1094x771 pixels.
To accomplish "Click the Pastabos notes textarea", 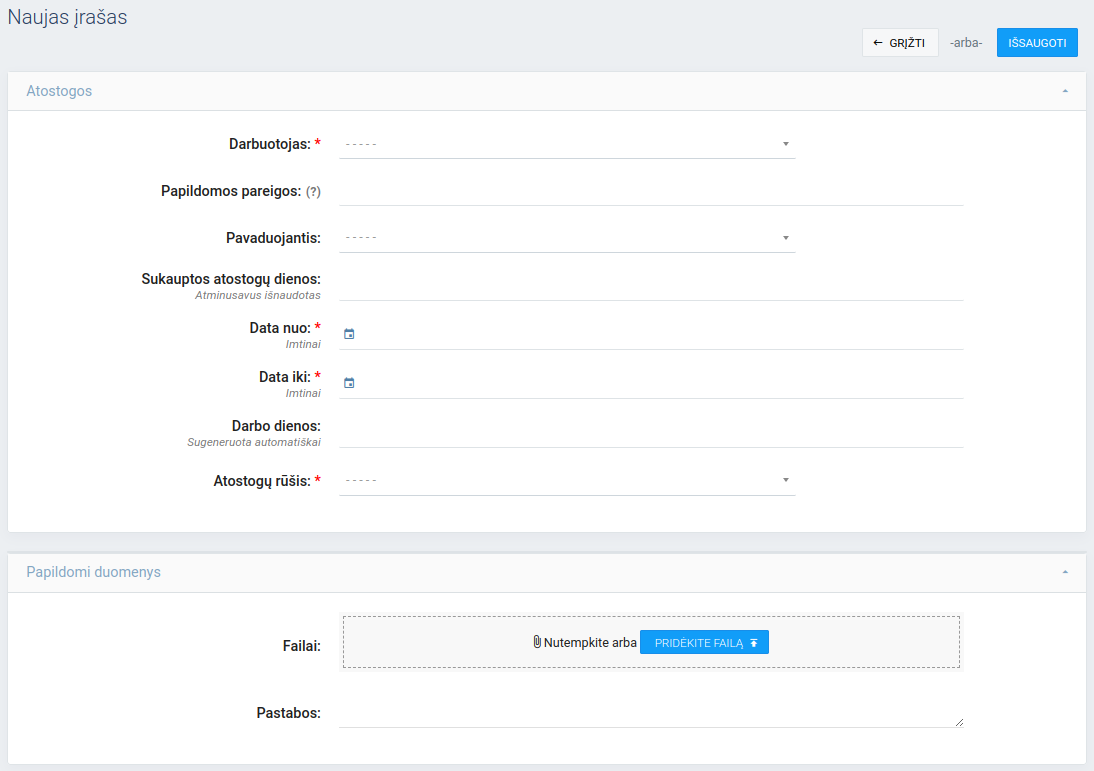I will click(x=650, y=713).
